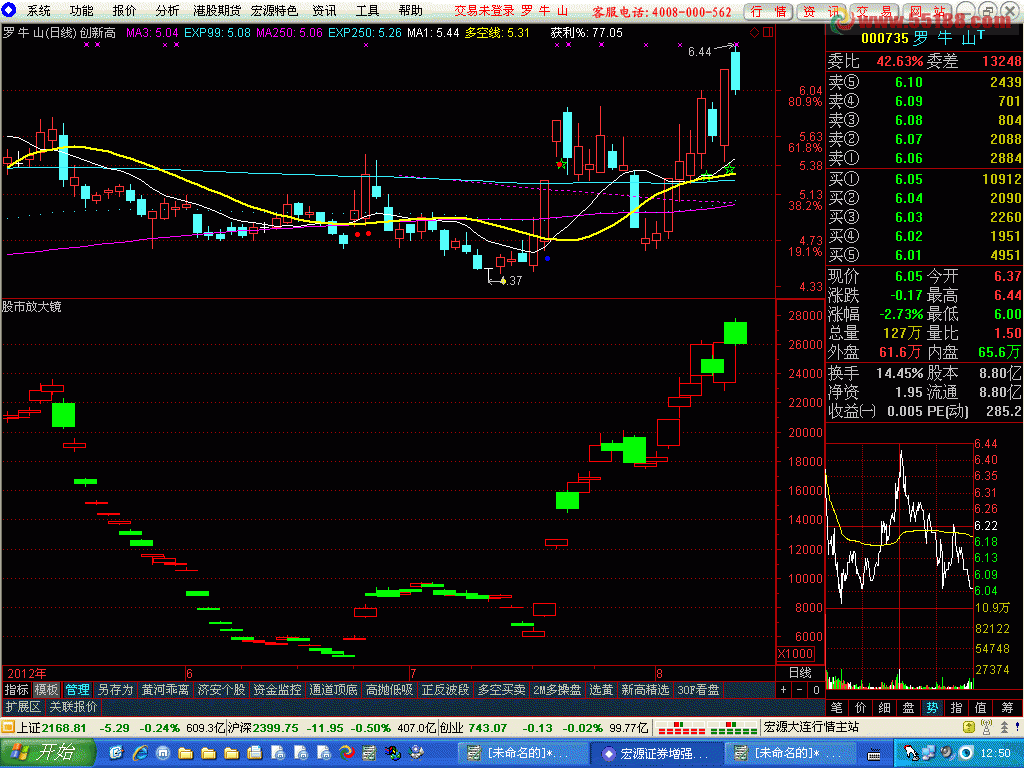Open the 系统 menu
Image resolution: width=1024 pixels, height=768 pixels.
[38, 10]
